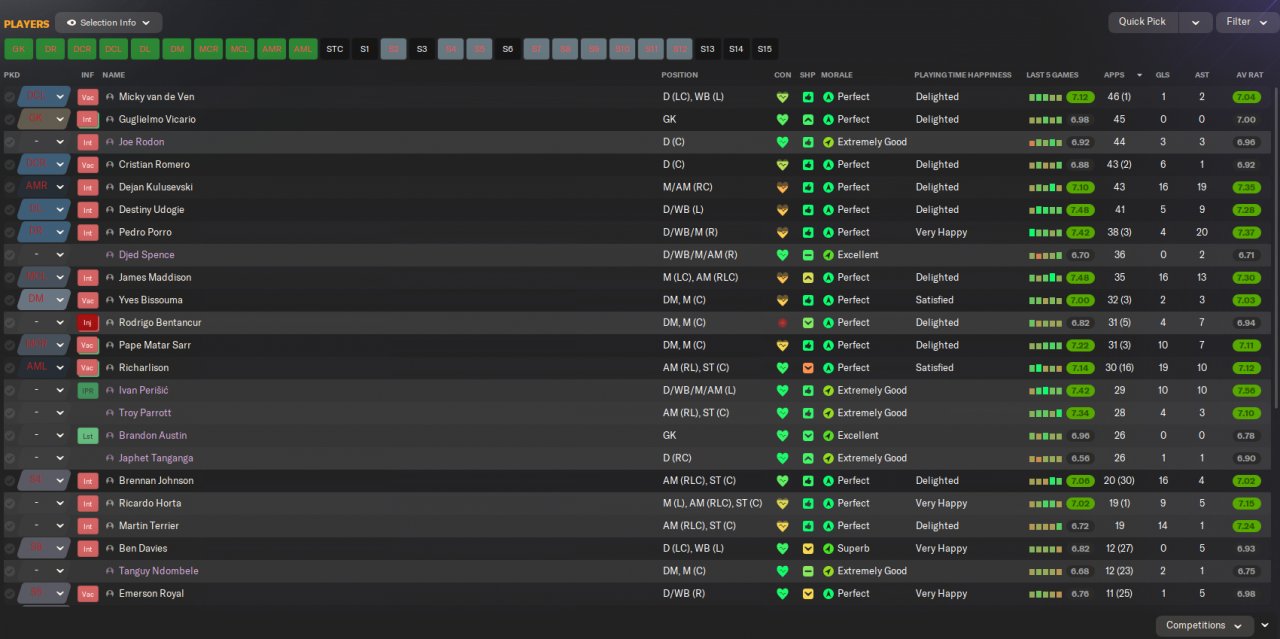Select the S1 substitute slot
The height and width of the screenshot is (639, 1280).
(365, 49)
